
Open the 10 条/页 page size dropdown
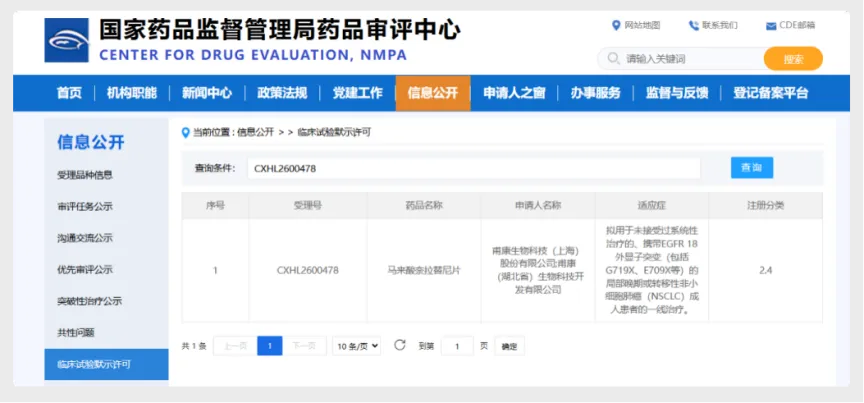coord(357,346)
